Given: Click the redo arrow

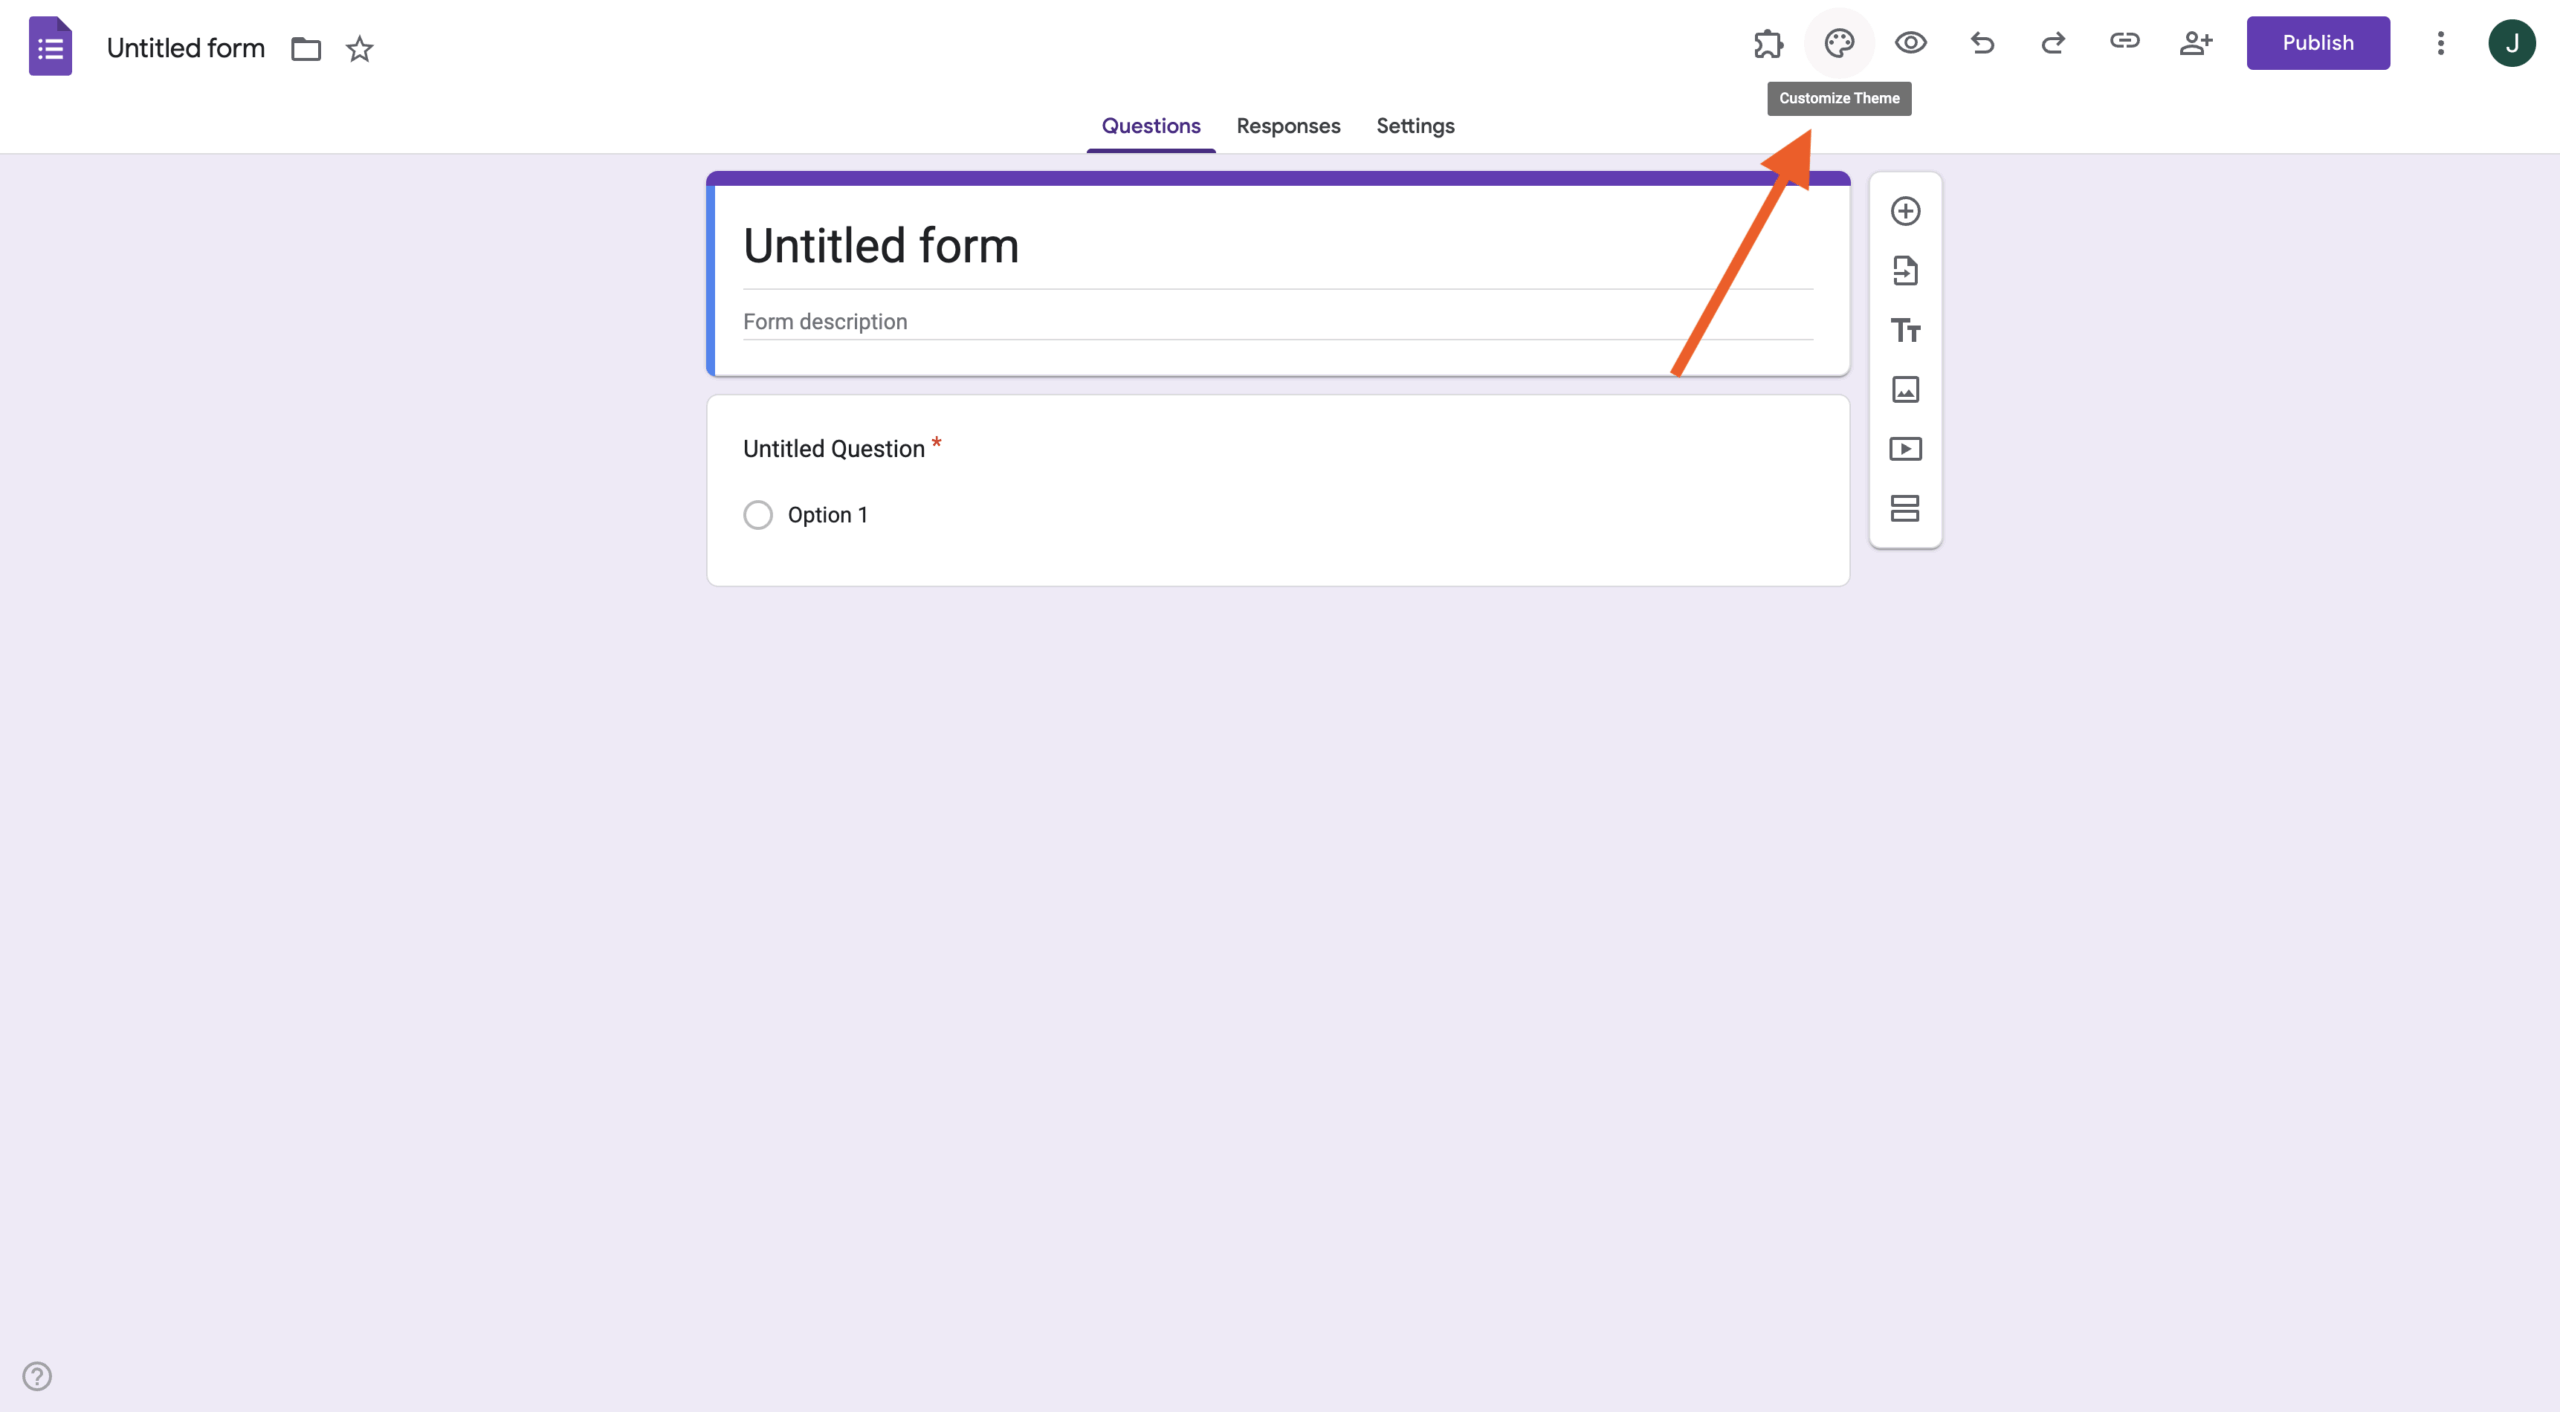Looking at the screenshot, I should coord(2053,43).
